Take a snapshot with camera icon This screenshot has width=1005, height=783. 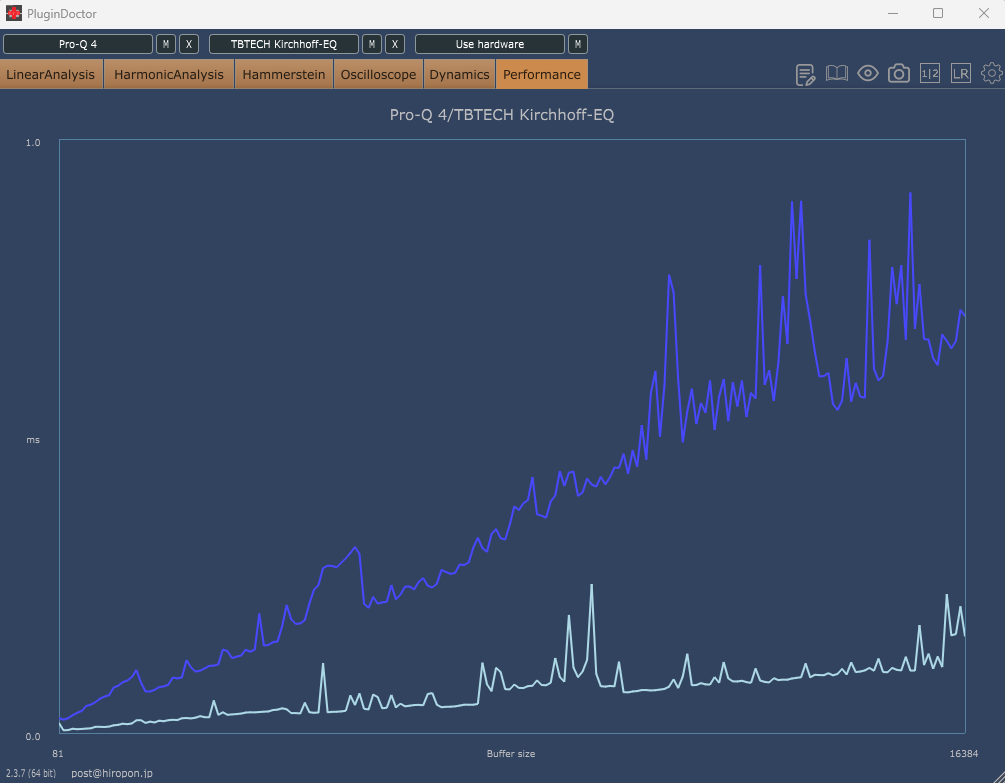click(x=899, y=74)
